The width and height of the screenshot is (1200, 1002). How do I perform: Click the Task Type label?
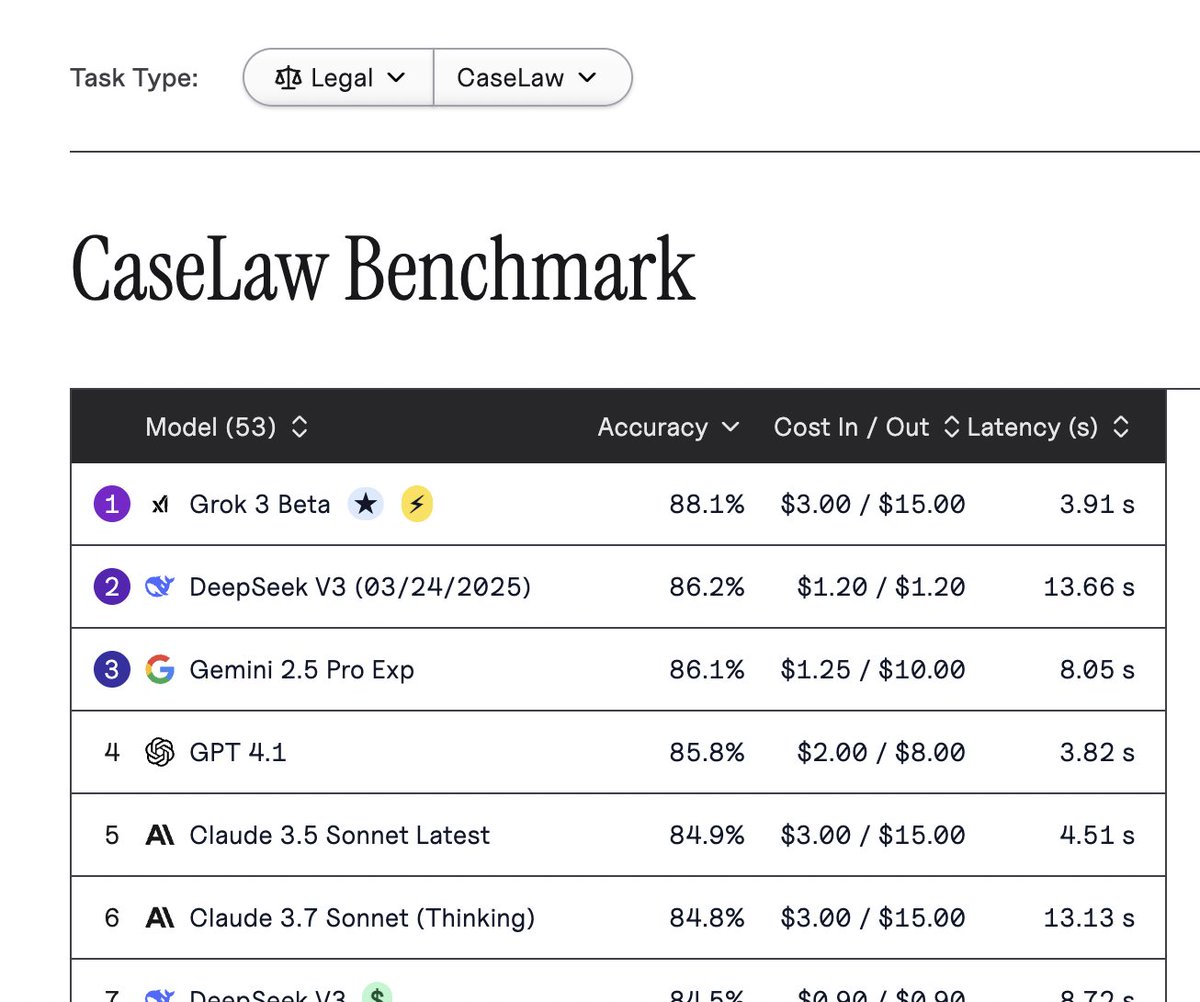tap(135, 78)
